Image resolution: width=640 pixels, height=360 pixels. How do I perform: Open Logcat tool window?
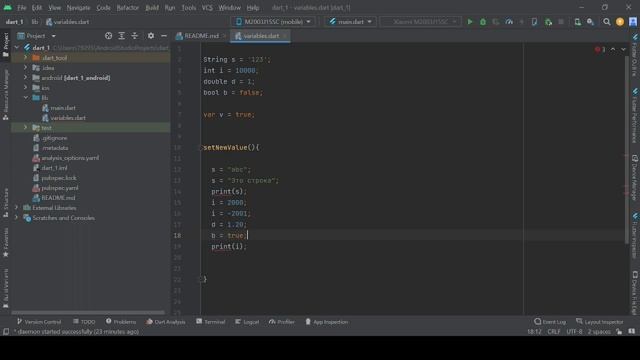(247, 322)
